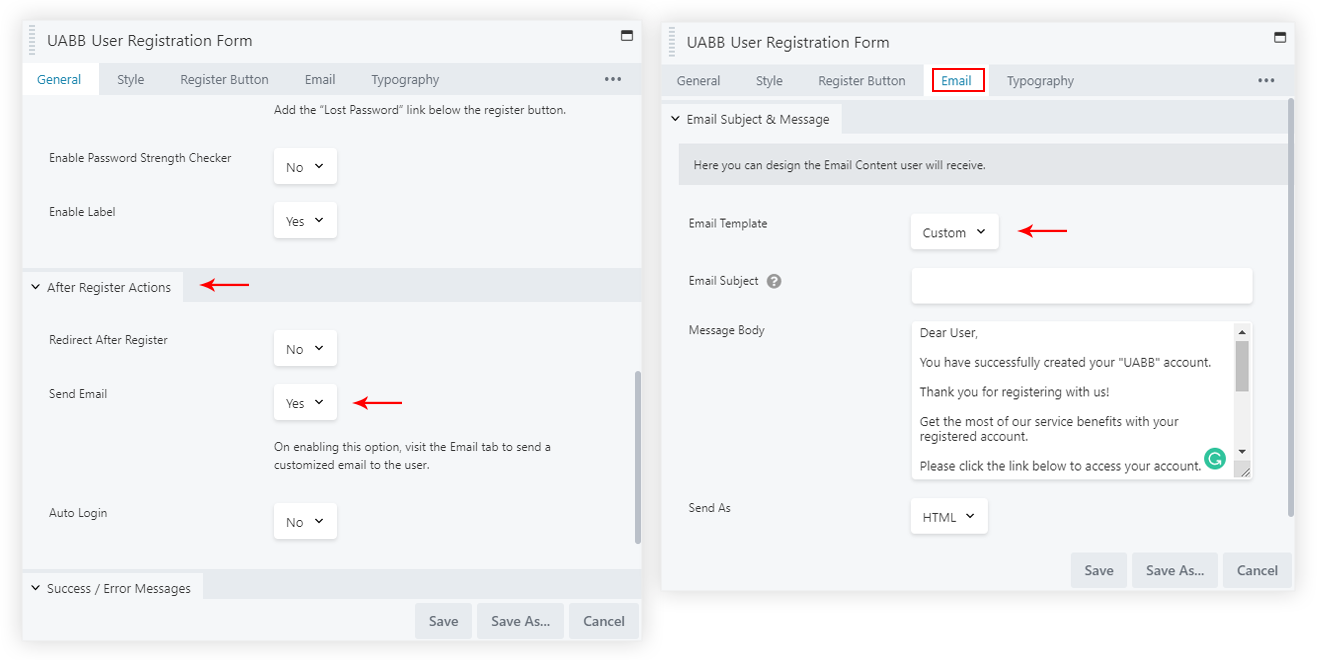Click Save in the right panel
The width and height of the screenshot is (1317, 660).
(1098, 570)
